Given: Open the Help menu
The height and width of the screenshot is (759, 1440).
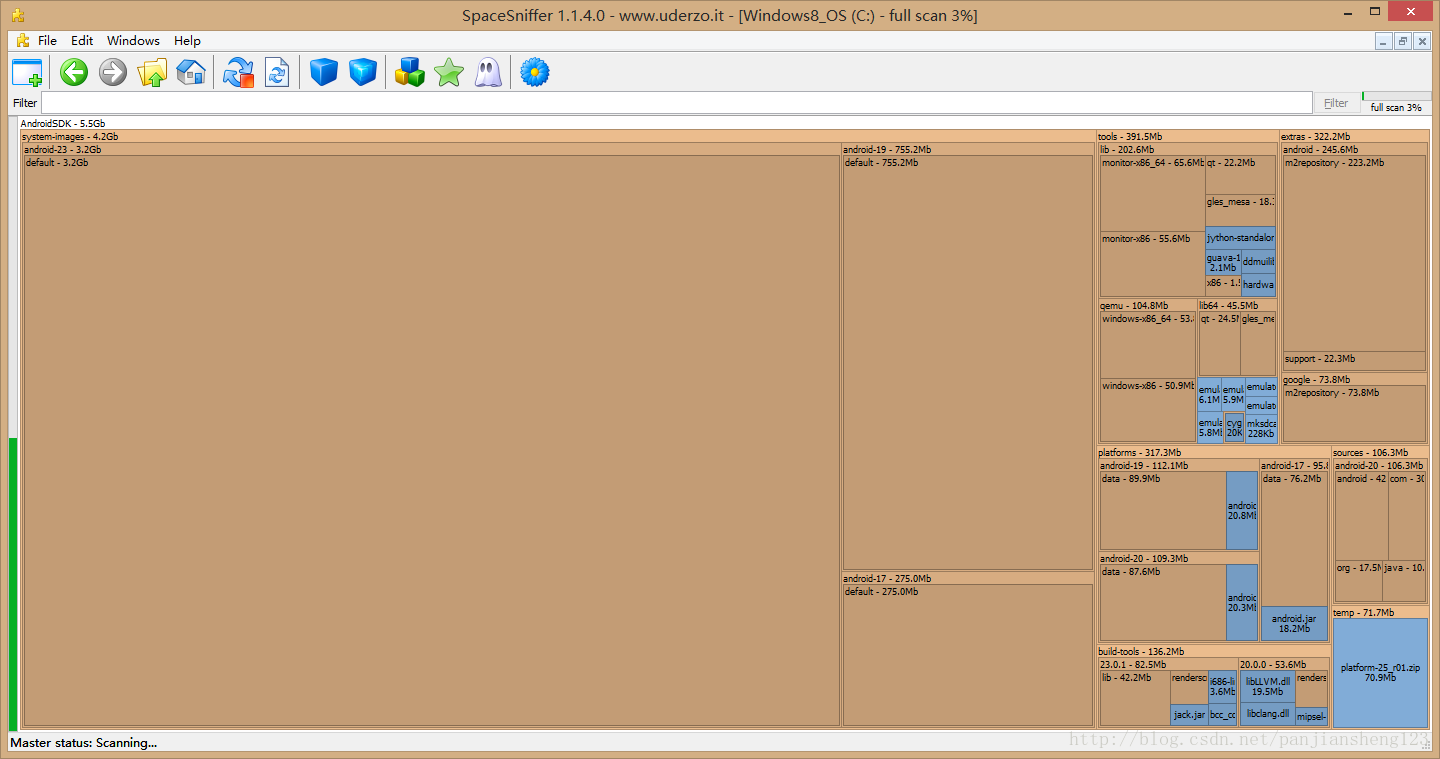Looking at the screenshot, I should pyautogui.click(x=187, y=41).
